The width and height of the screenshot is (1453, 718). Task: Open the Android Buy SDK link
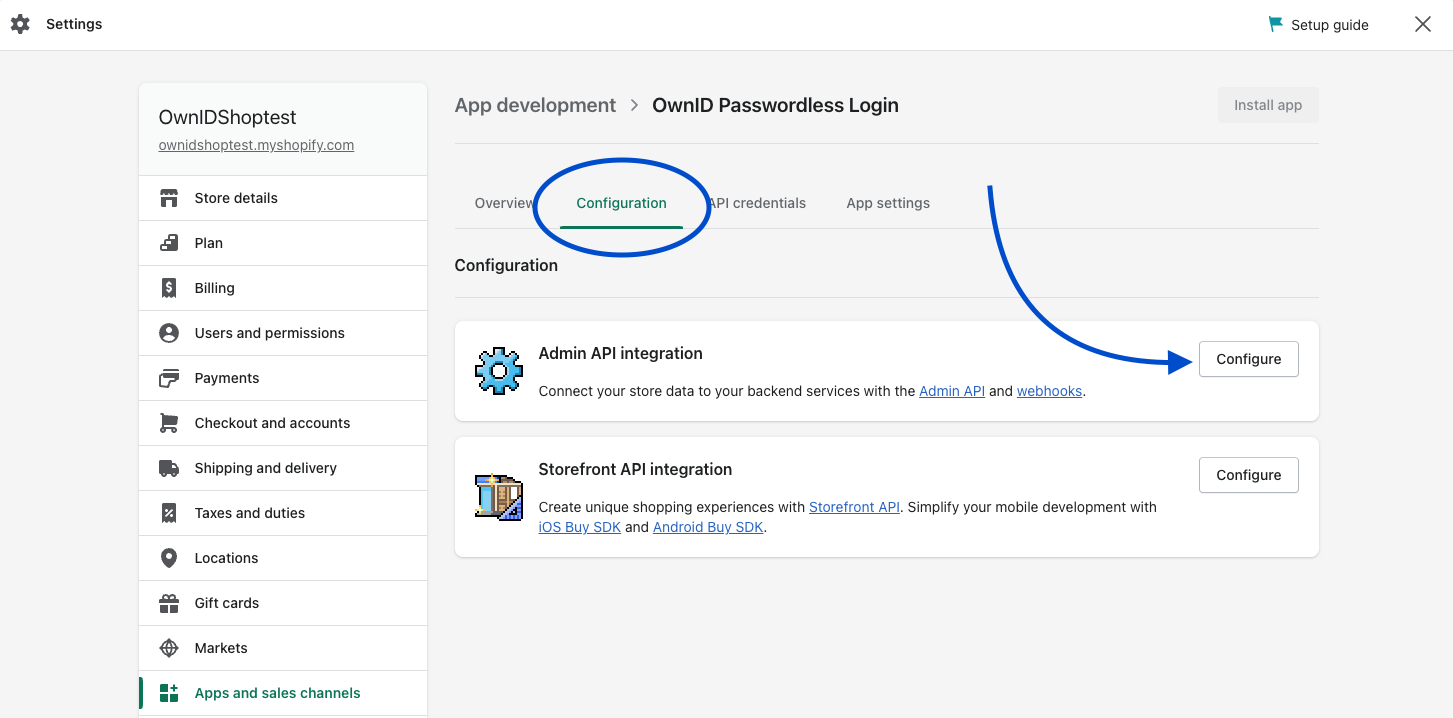[708, 527]
